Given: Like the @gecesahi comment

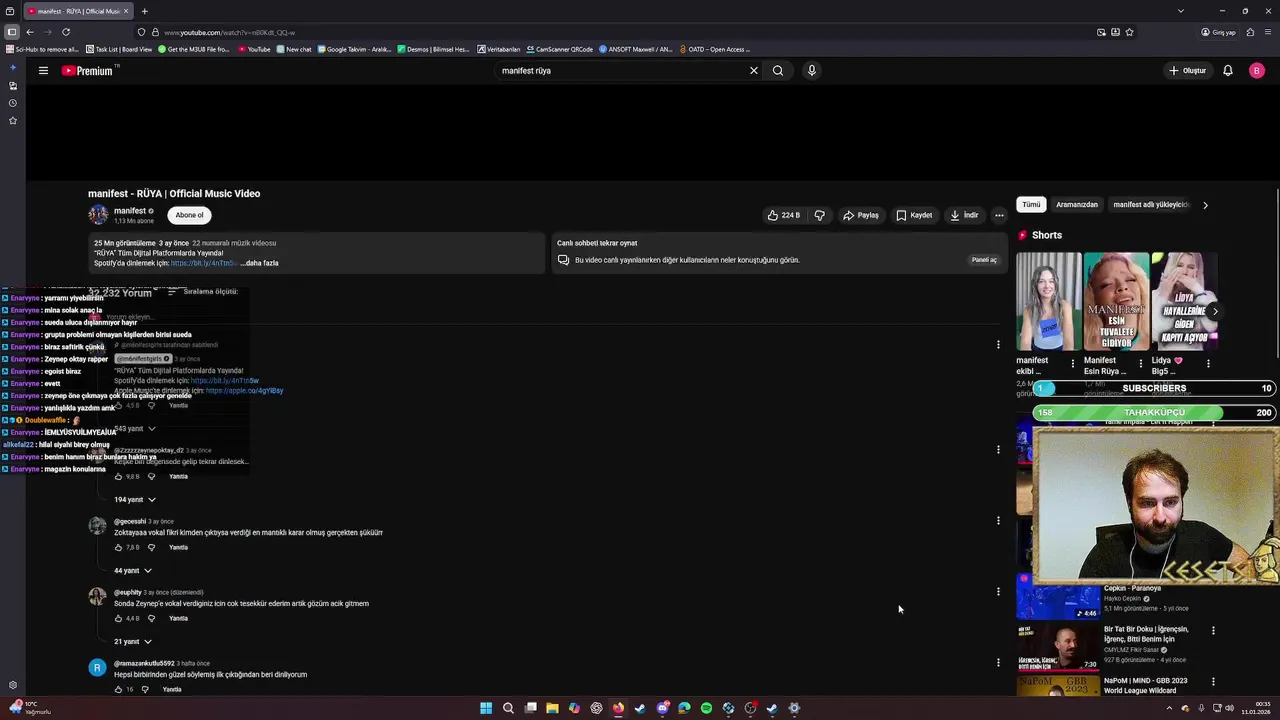Looking at the screenshot, I should 118,547.
